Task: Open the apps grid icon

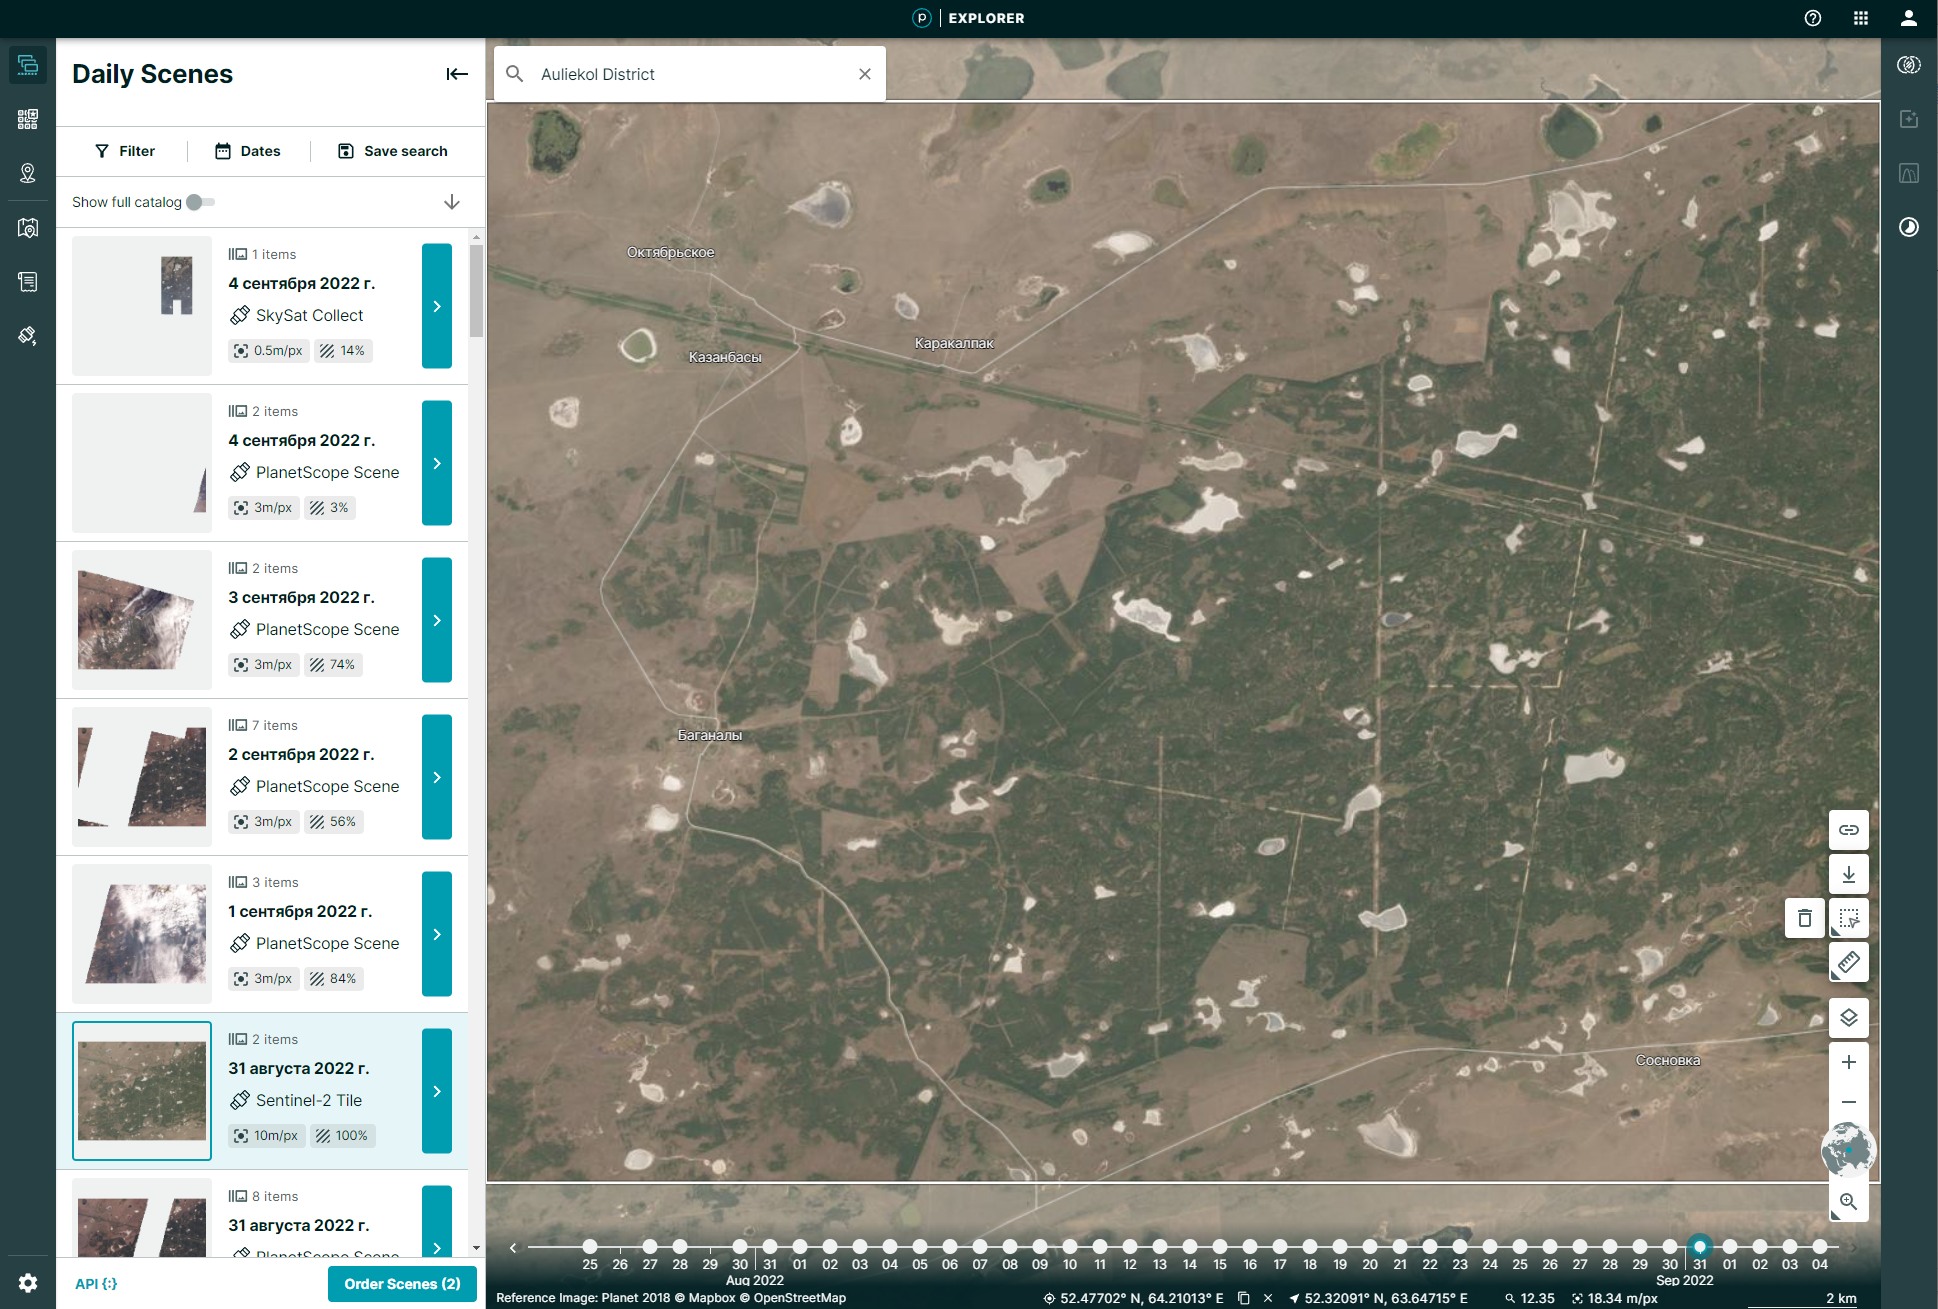Action: pos(1860,18)
